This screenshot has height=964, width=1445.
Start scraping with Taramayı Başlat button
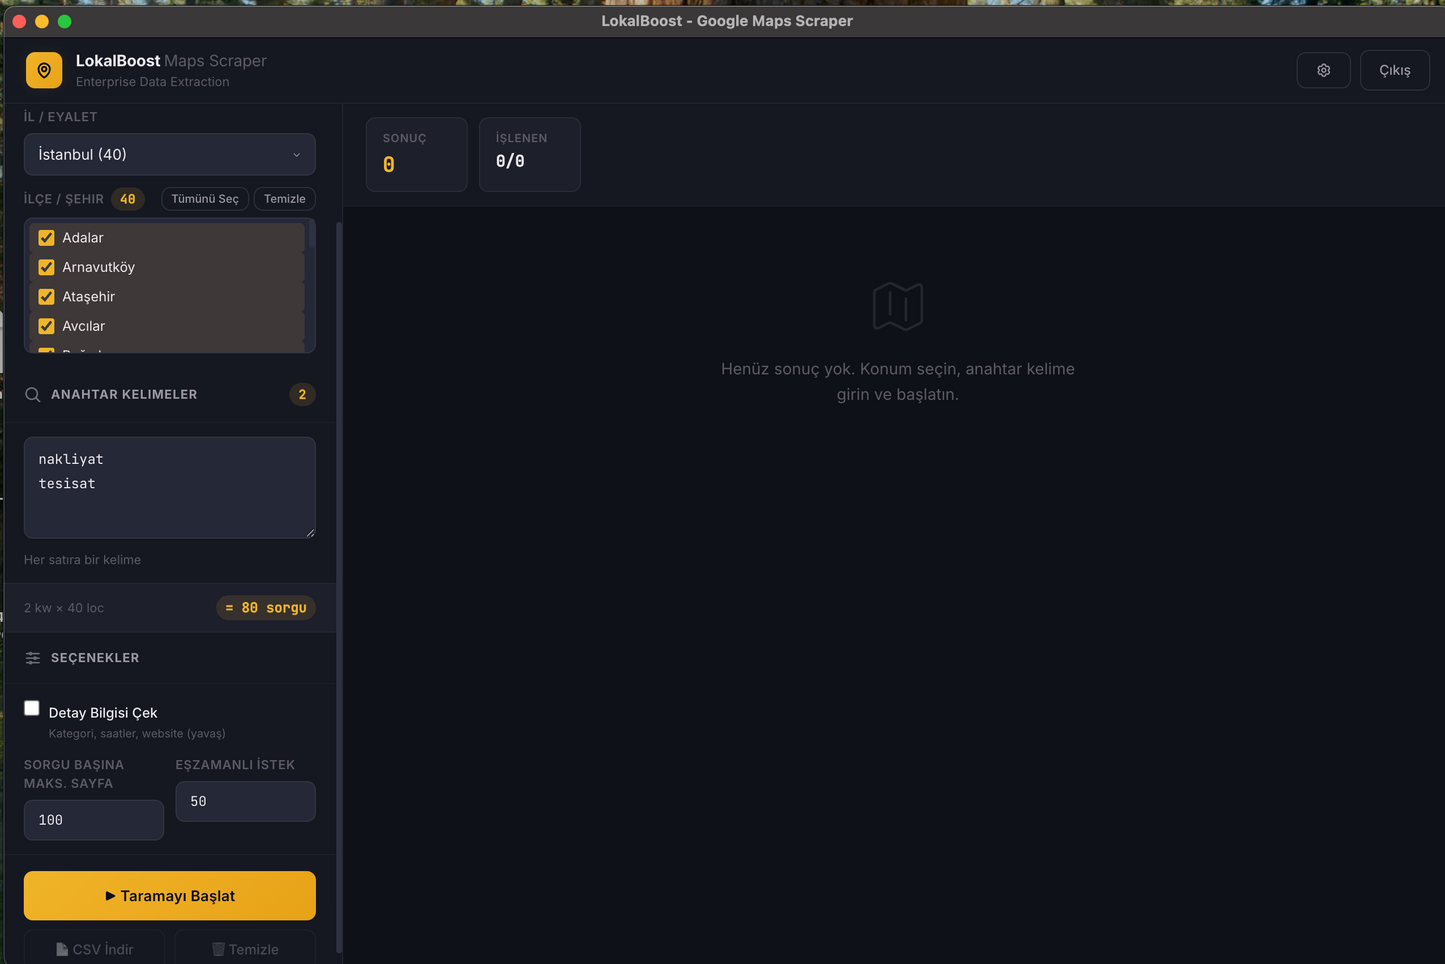[170, 896]
